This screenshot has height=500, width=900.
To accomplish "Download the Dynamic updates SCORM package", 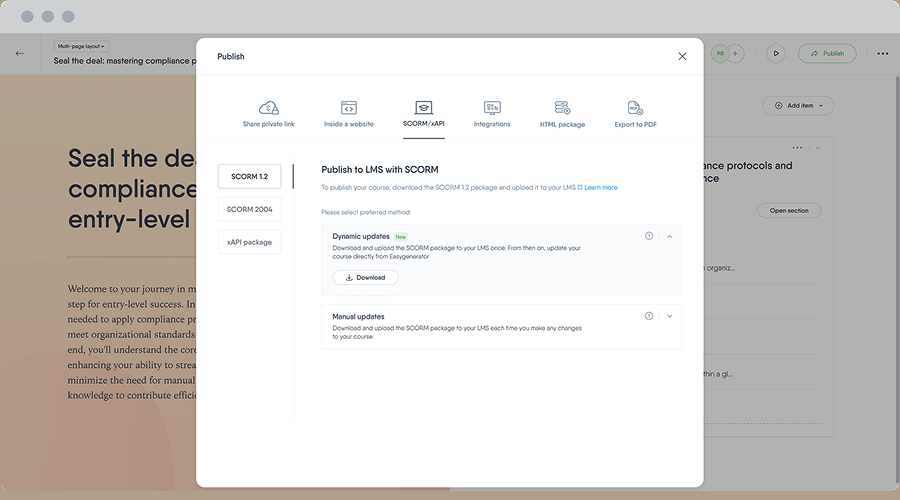I will 365,277.
